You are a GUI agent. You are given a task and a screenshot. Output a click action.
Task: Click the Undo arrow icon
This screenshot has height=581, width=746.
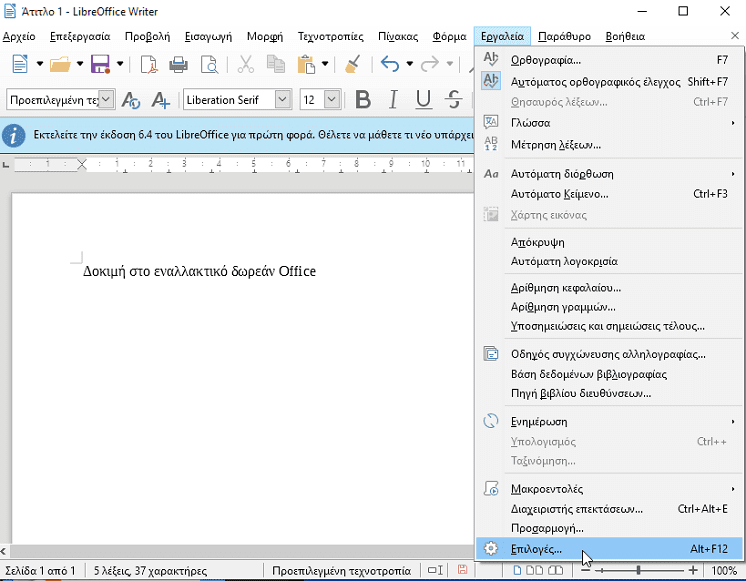coord(390,64)
